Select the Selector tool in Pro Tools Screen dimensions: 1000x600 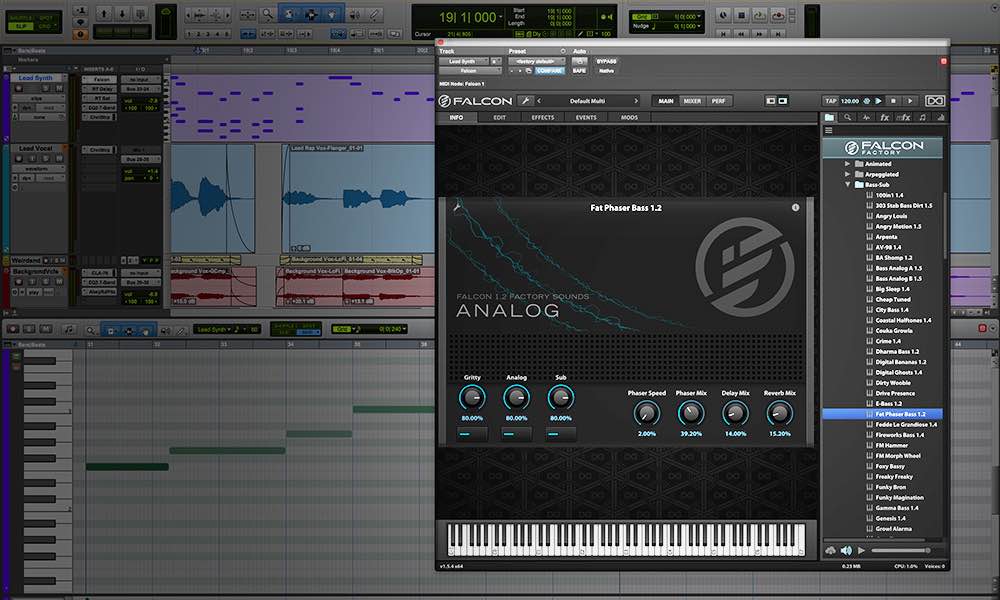pos(311,14)
